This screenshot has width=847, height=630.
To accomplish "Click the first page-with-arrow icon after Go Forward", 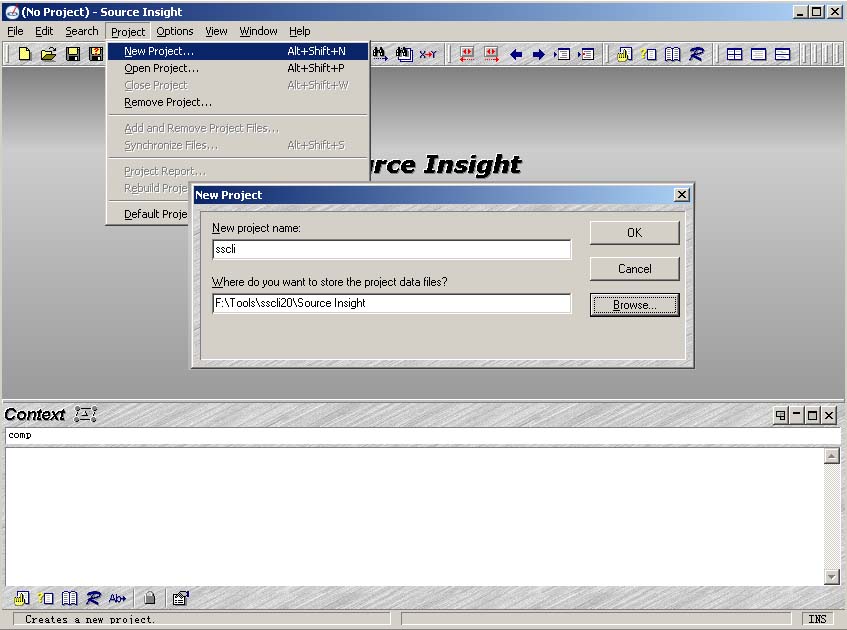I will (x=562, y=54).
